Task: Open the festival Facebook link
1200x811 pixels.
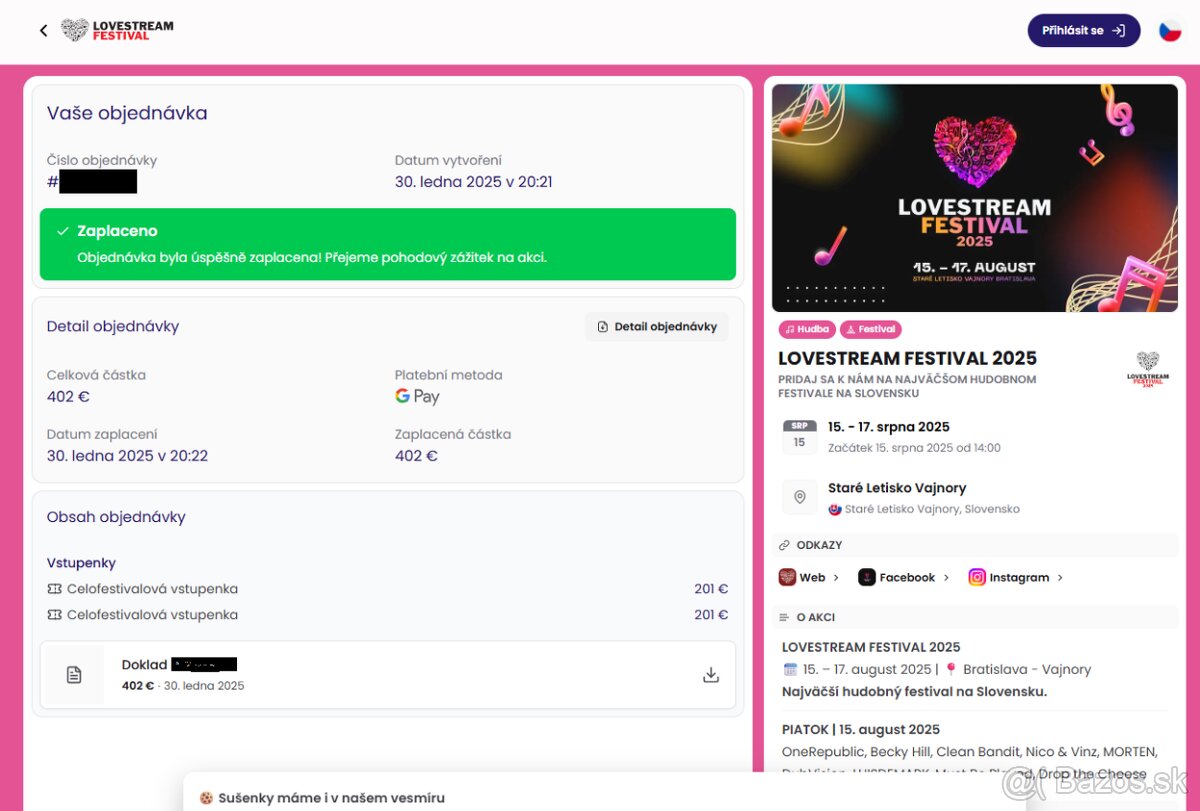Action: (904, 577)
